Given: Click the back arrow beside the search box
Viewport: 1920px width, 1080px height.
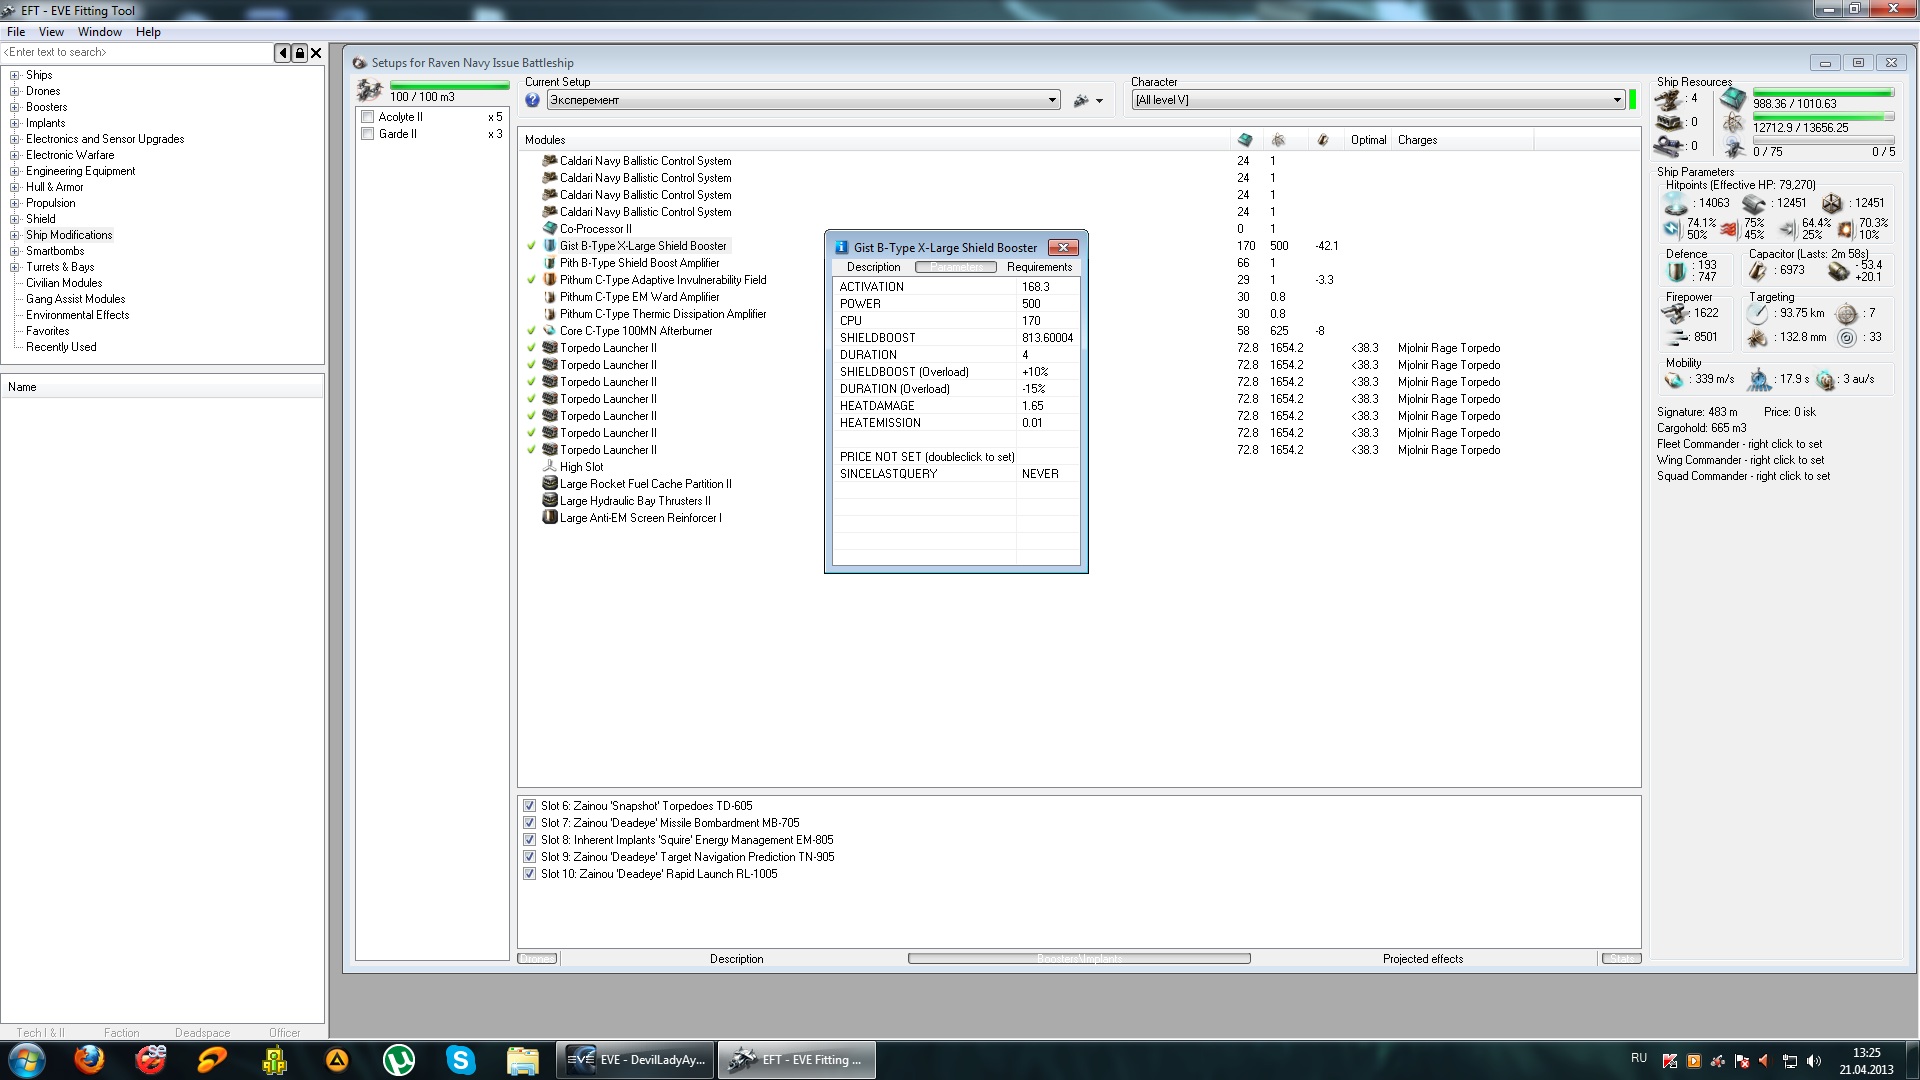Looking at the screenshot, I should (x=283, y=53).
